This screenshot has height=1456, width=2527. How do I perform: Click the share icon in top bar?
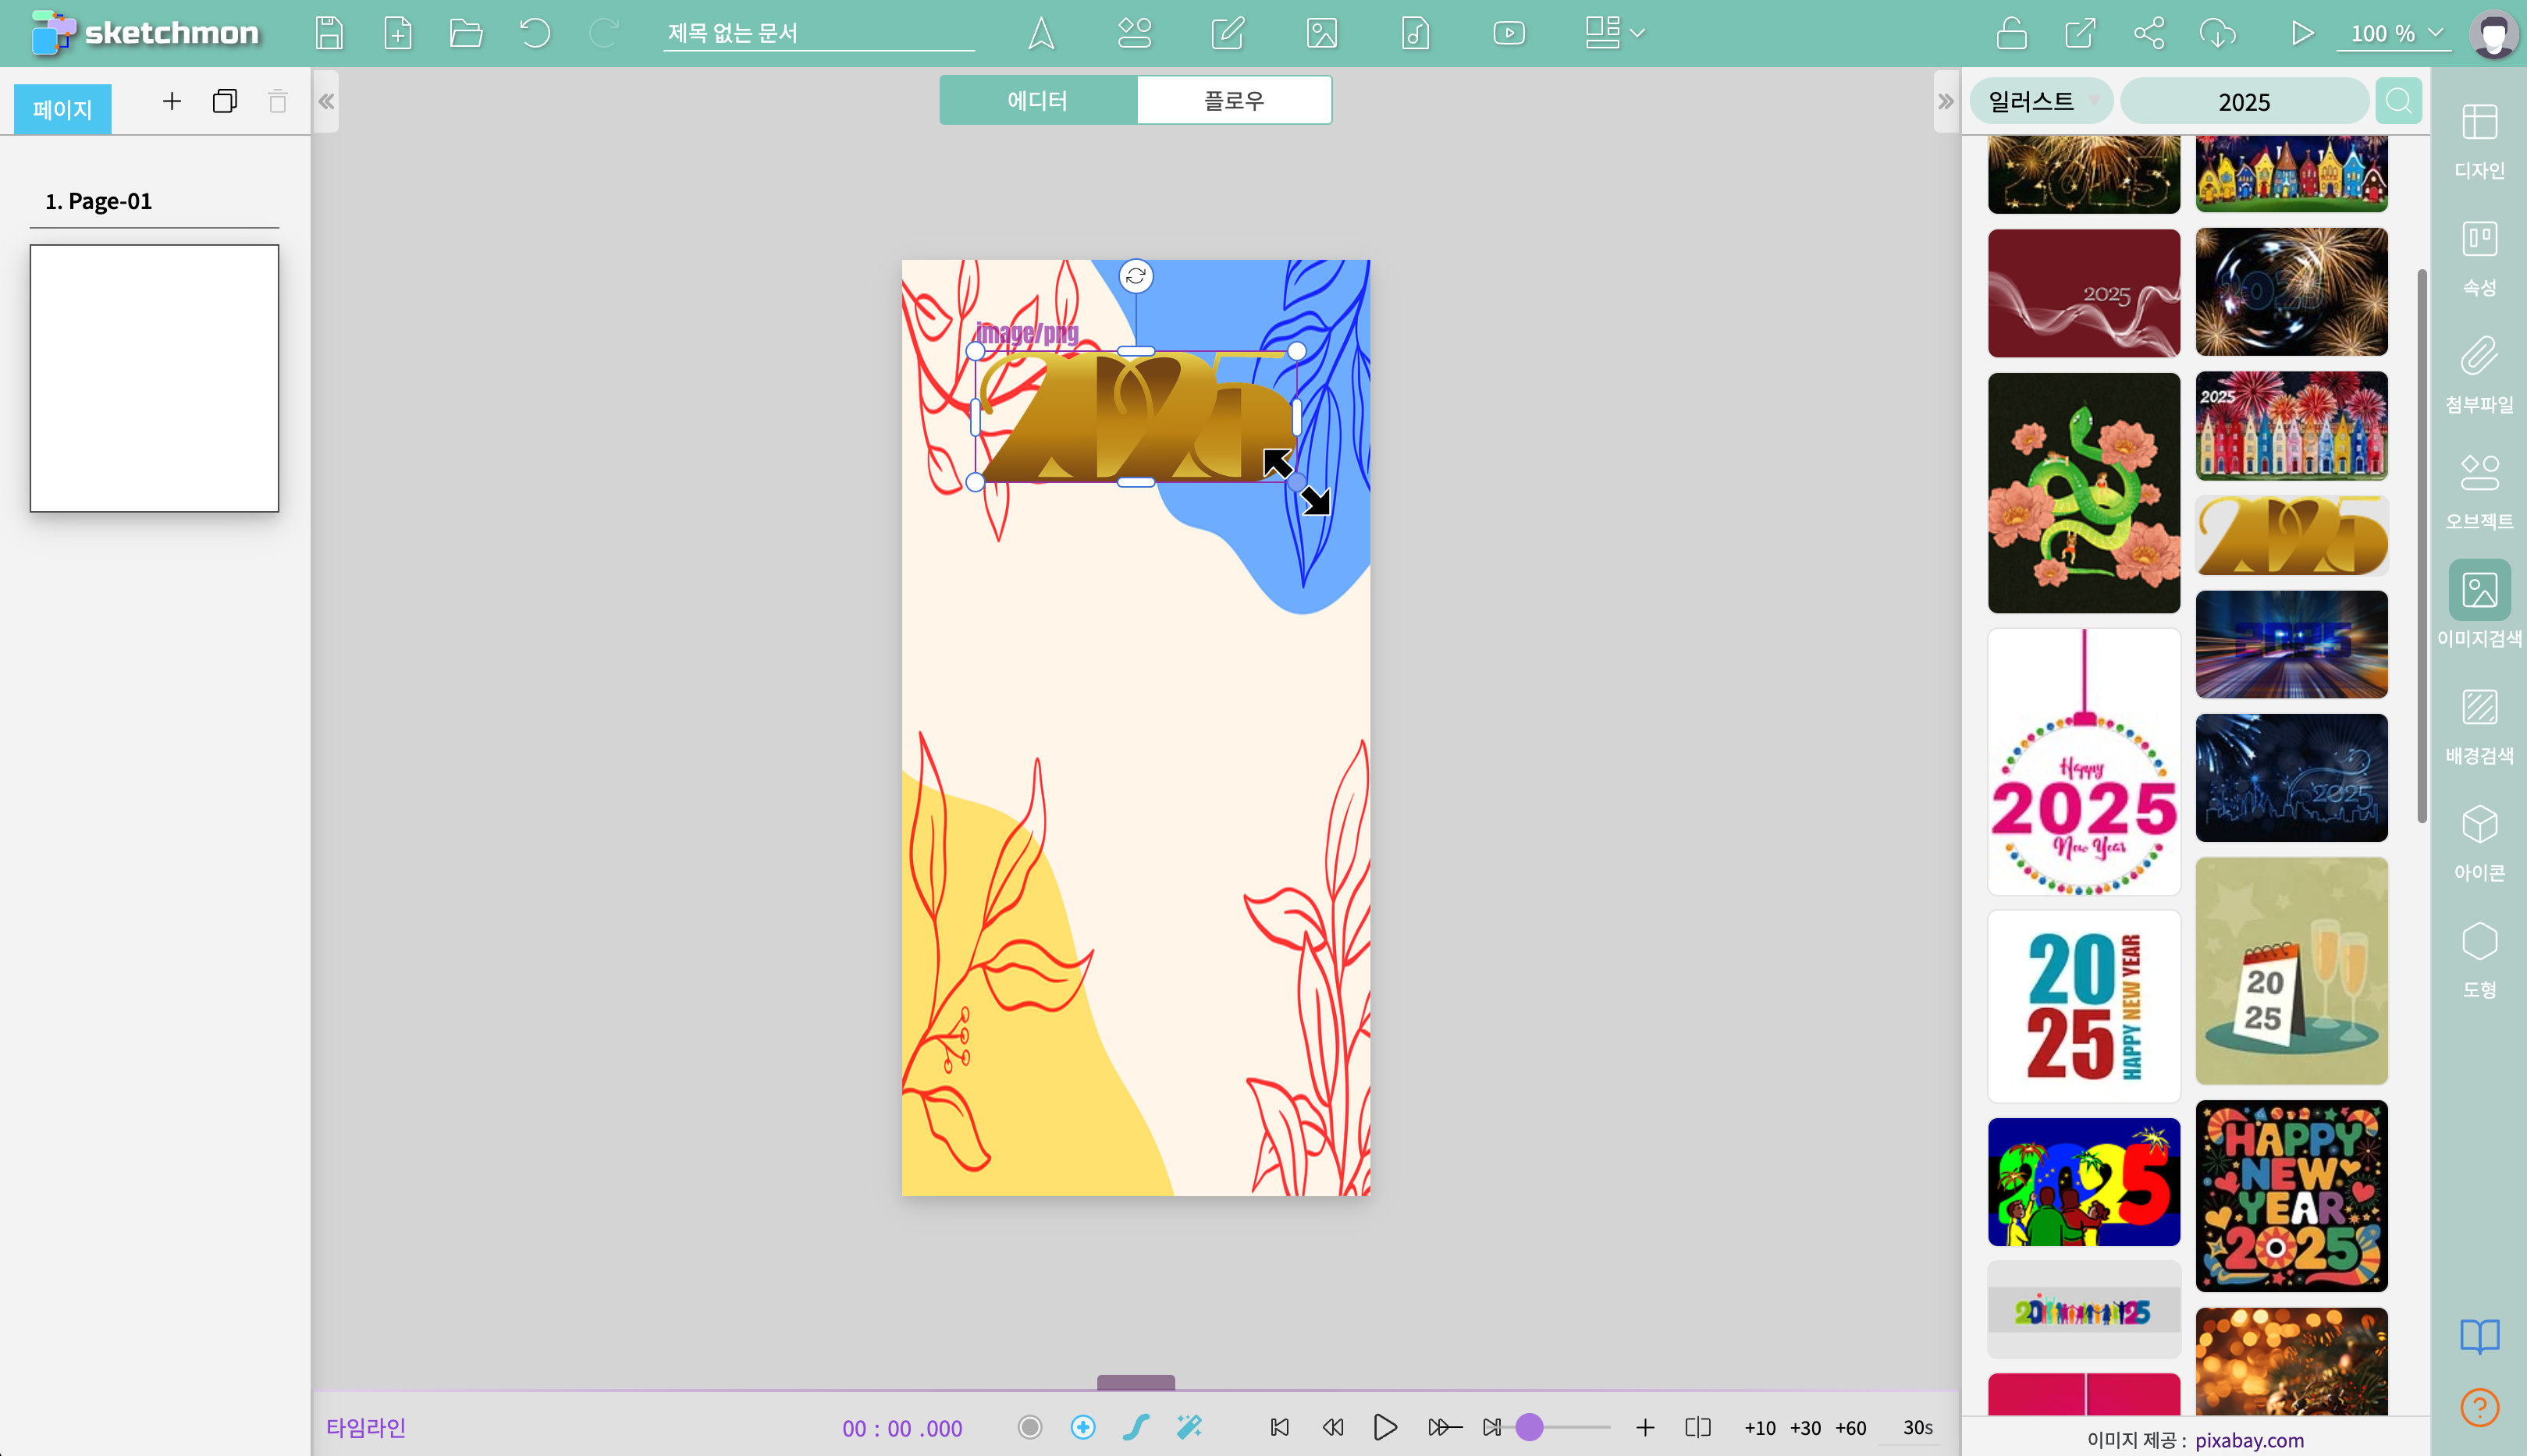(x=2149, y=33)
